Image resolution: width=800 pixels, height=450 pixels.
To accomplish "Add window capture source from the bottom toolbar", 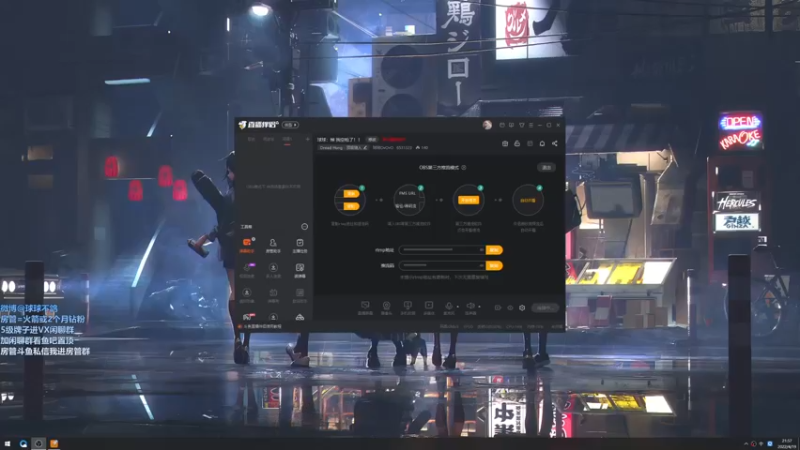I will click(x=407, y=308).
